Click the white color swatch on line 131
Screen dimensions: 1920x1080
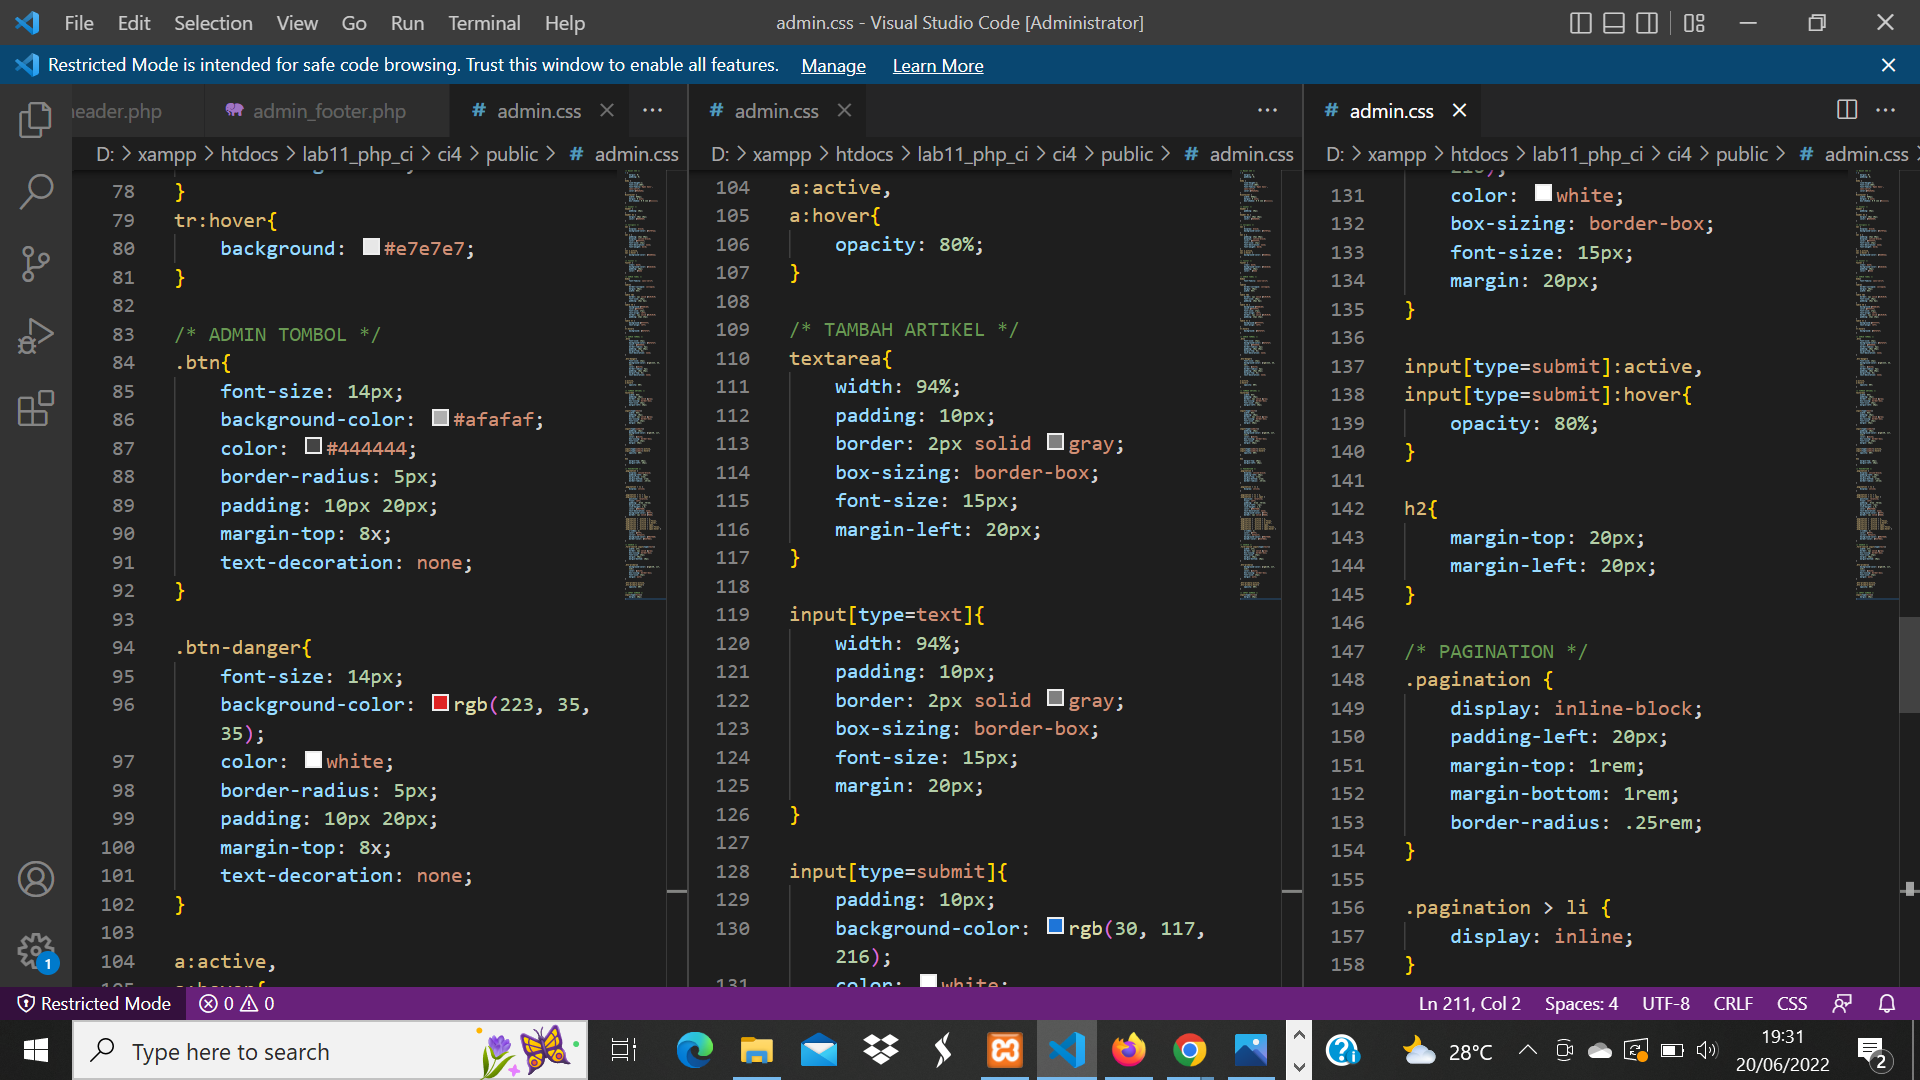(x=1543, y=193)
